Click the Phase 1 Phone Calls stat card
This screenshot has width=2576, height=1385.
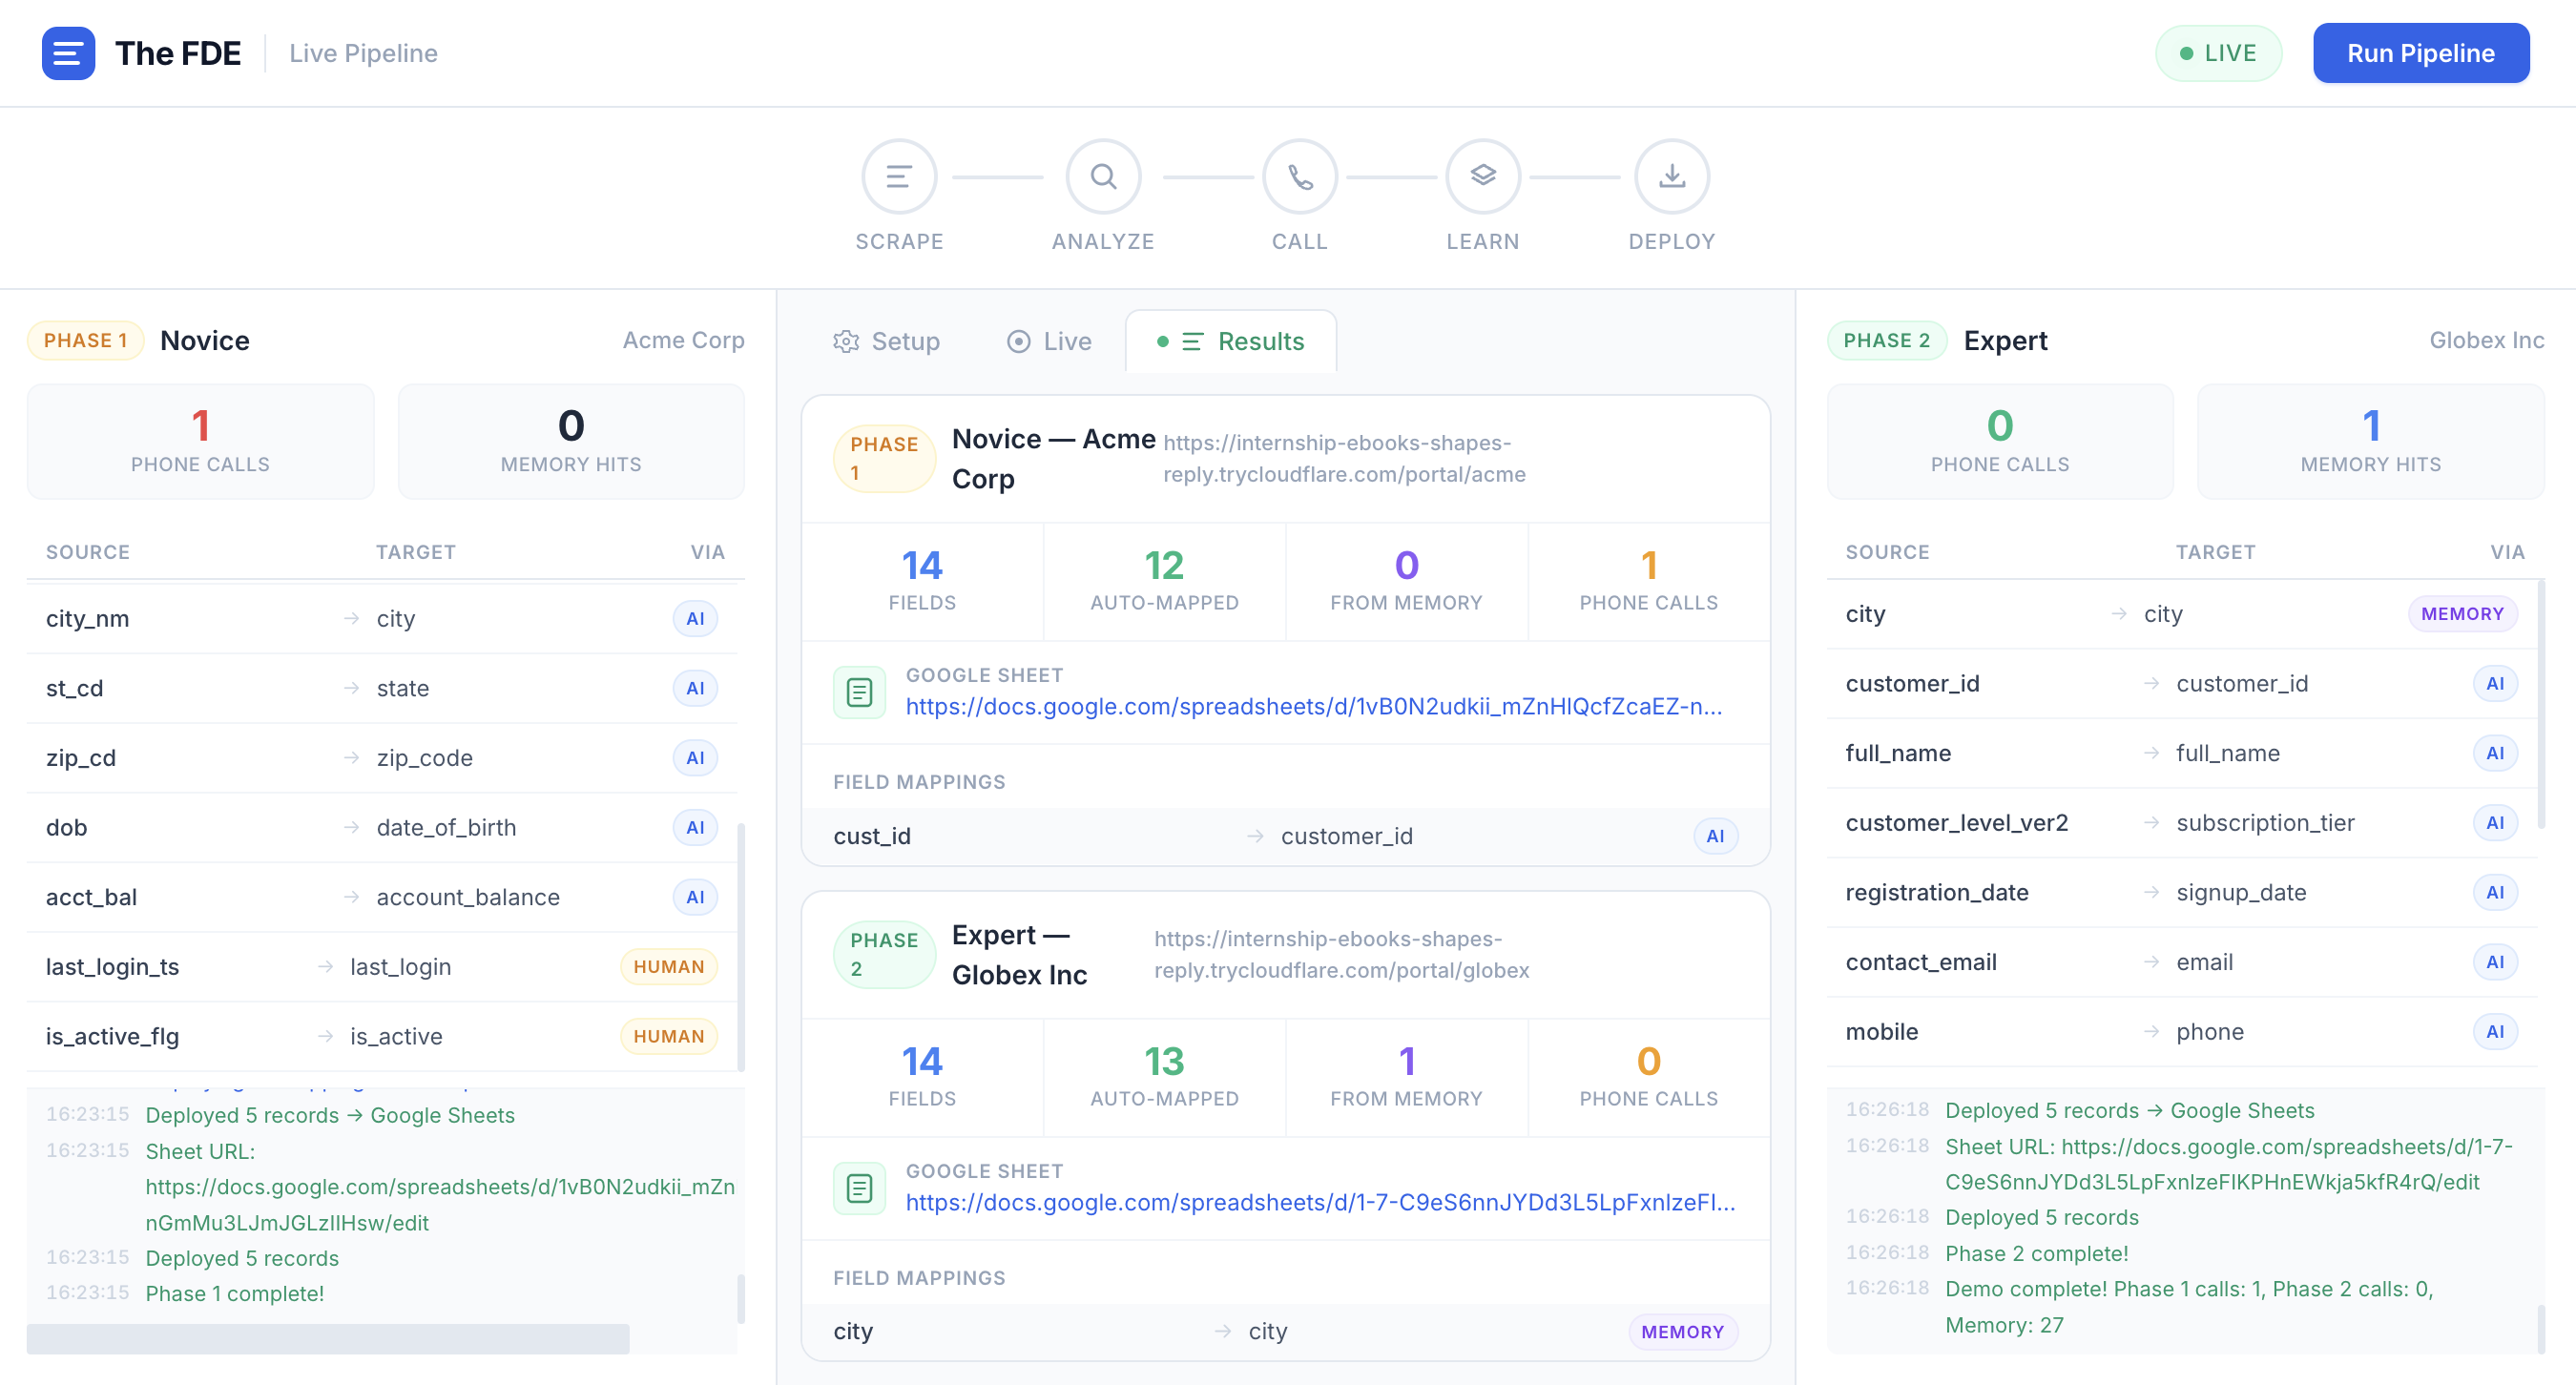pyautogui.click(x=200, y=442)
